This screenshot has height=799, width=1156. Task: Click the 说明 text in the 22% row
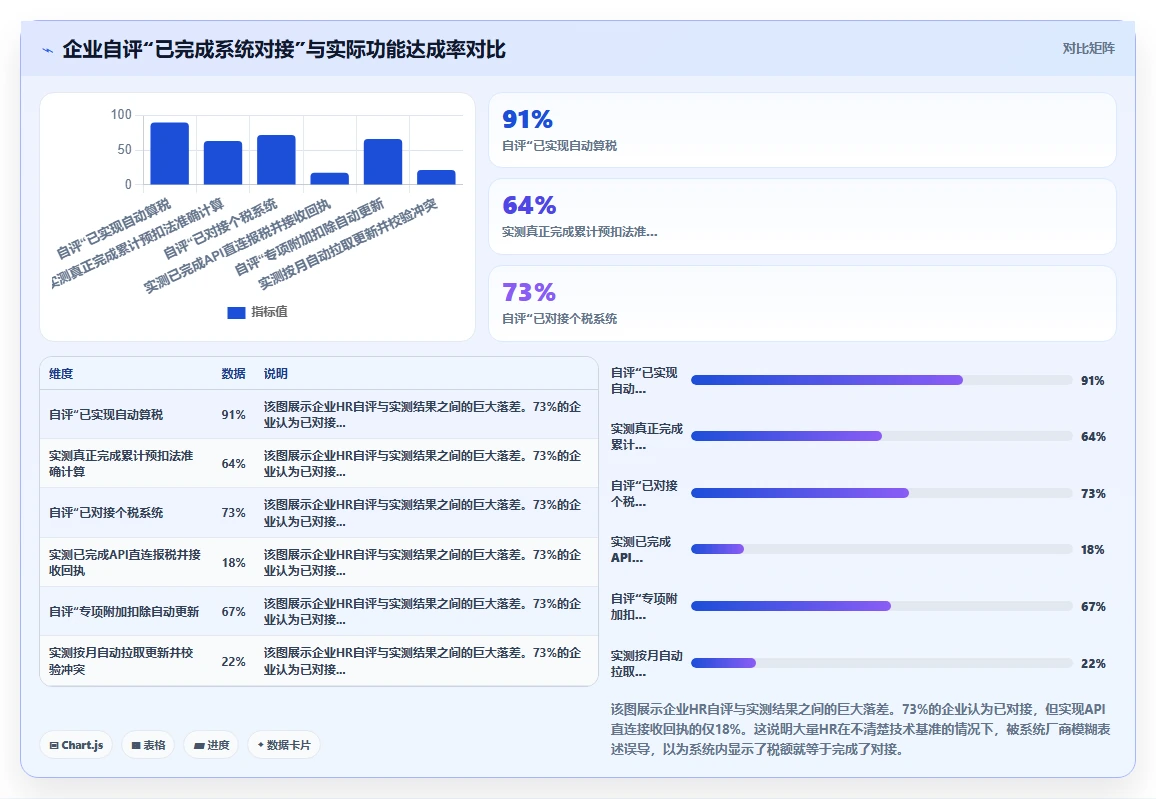tap(422, 661)
